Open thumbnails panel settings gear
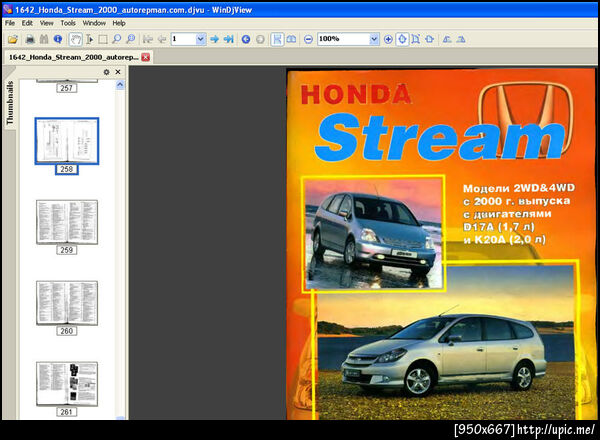Screen dimensions: 600x440 tap(106, 72)
